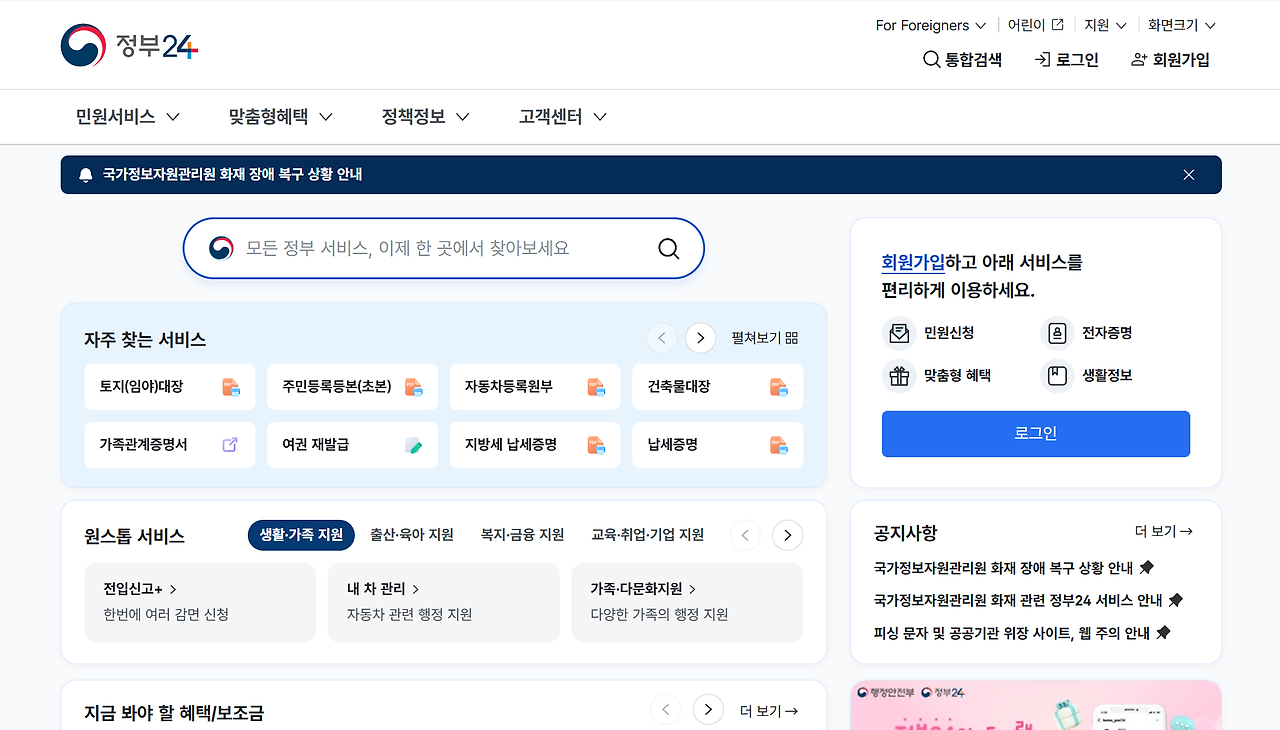Open notice 피싱 문자 및 공공기관 위장 사이트 주의 안내
The width and height of the screenshot is (1280, 730).
point(1012,633)
